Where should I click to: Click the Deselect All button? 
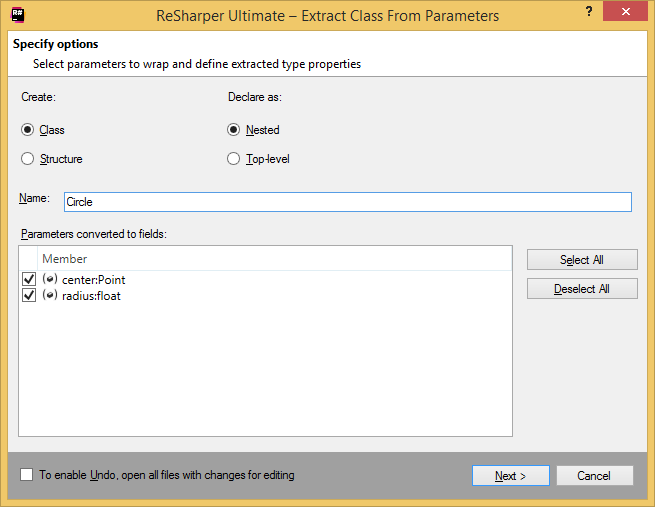pos(582,289)
